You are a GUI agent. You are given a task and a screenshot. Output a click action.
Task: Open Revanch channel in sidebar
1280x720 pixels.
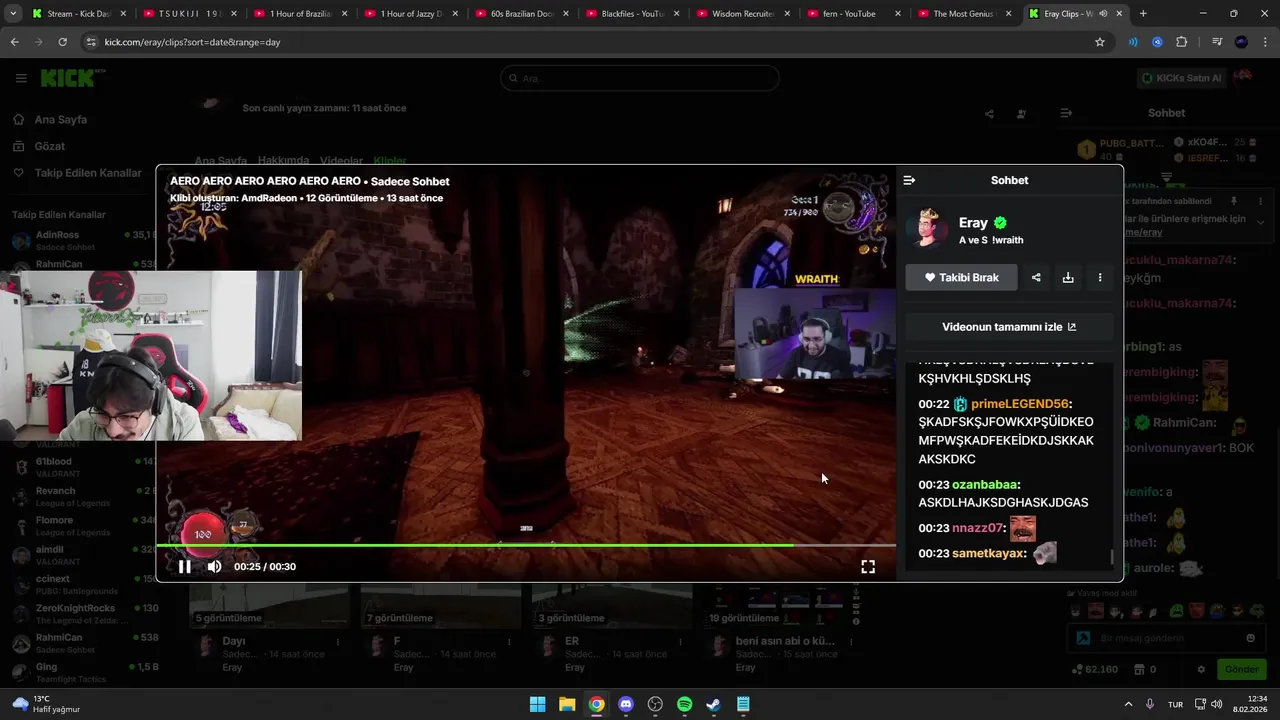point(85,496)
